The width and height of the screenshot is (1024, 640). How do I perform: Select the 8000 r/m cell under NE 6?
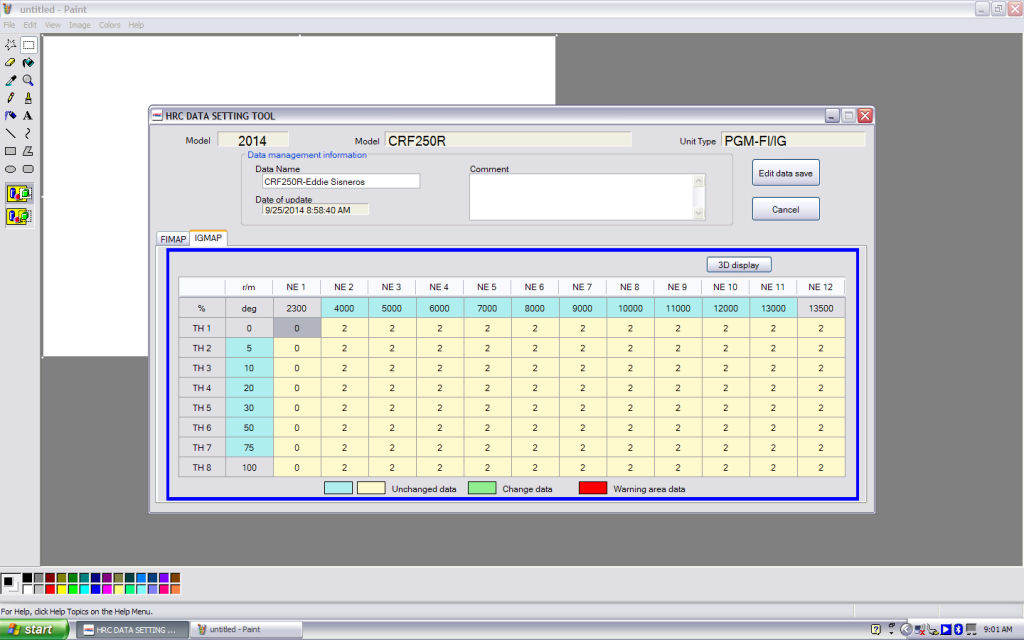[x=535, y=308]
